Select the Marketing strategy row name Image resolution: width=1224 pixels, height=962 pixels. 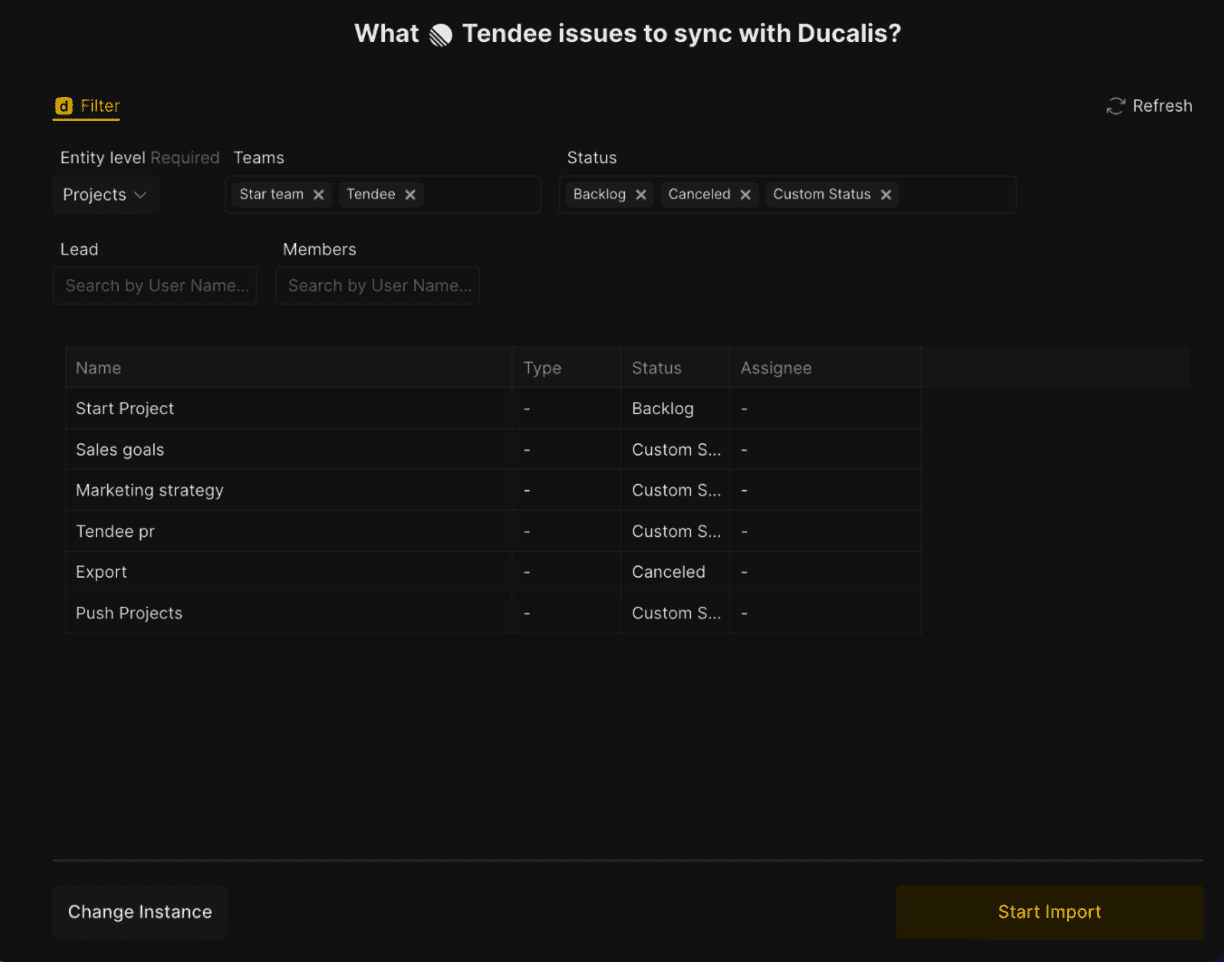pos(150,491)
